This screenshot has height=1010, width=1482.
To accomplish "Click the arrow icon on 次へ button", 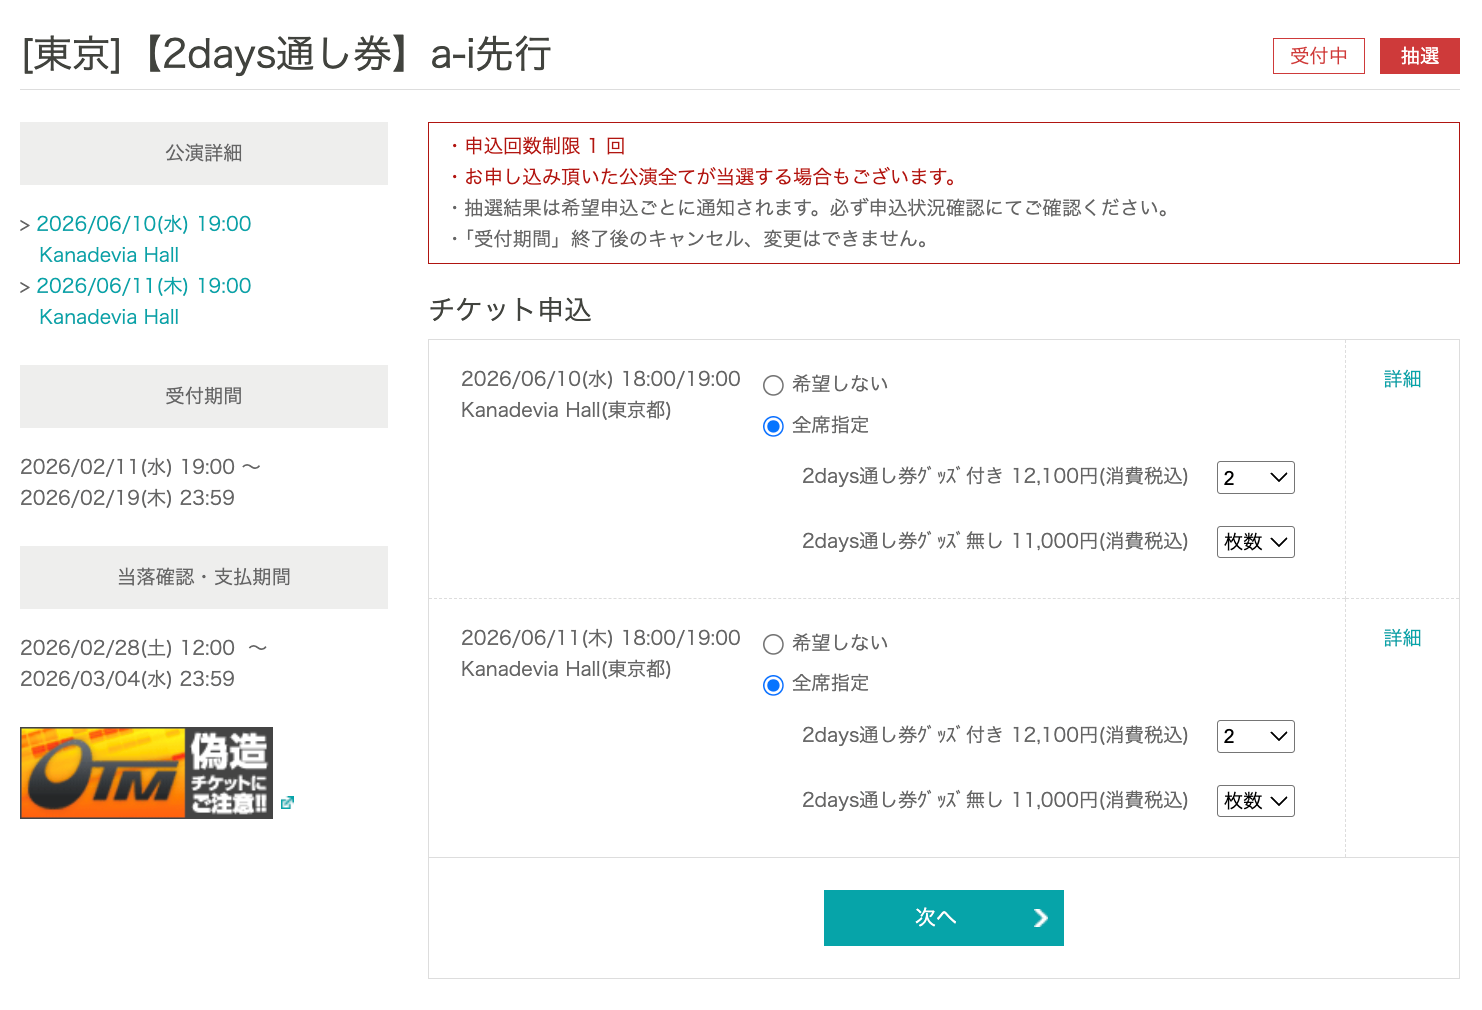I will point(1040,918).
